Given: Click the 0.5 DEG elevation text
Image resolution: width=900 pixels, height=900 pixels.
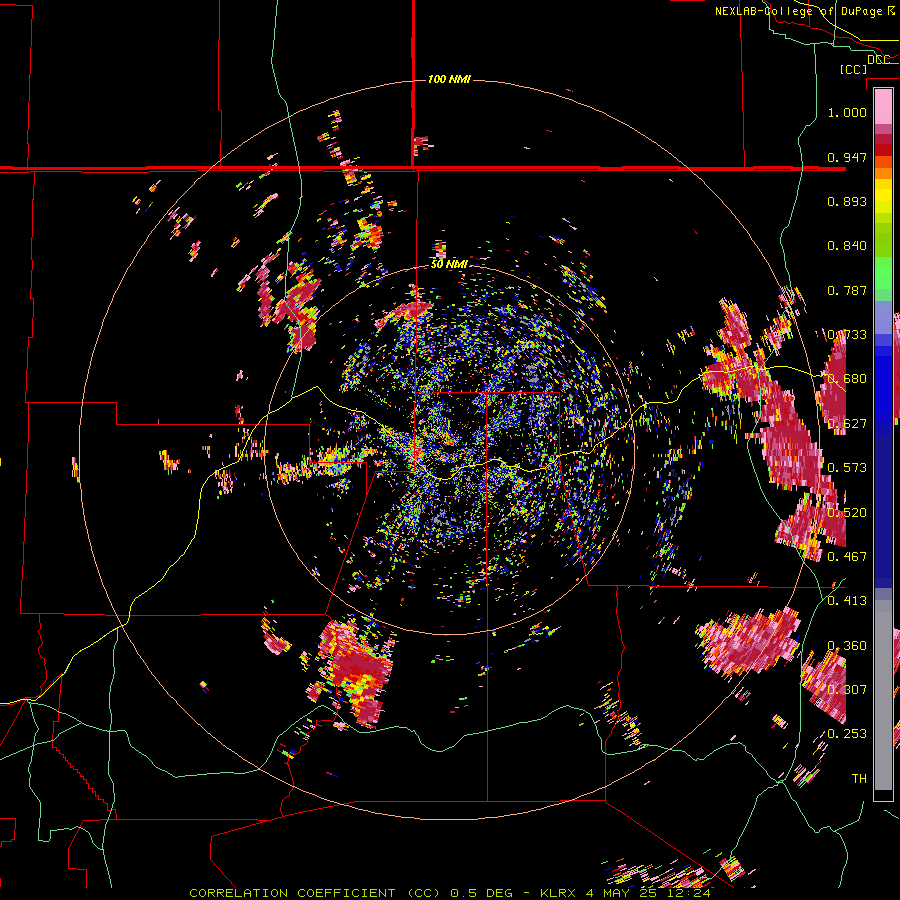Looking at the screenshot, I should 484,893.
